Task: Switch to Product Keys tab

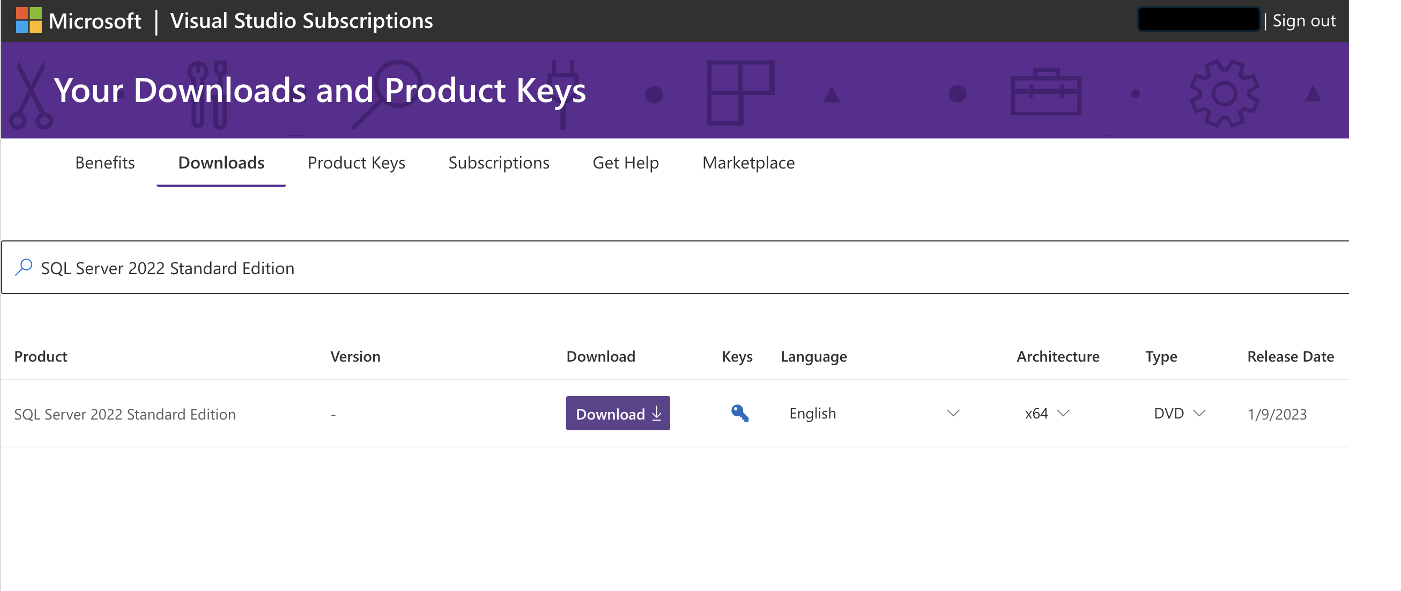Action: click(356, 163)
